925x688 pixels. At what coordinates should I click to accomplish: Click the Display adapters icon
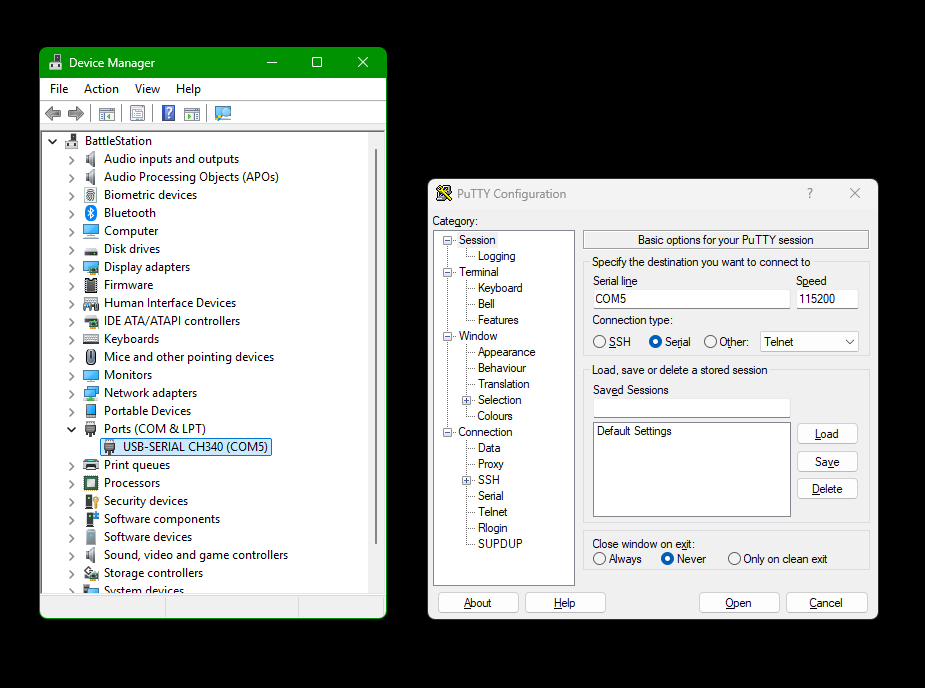[x=91, y=267]
